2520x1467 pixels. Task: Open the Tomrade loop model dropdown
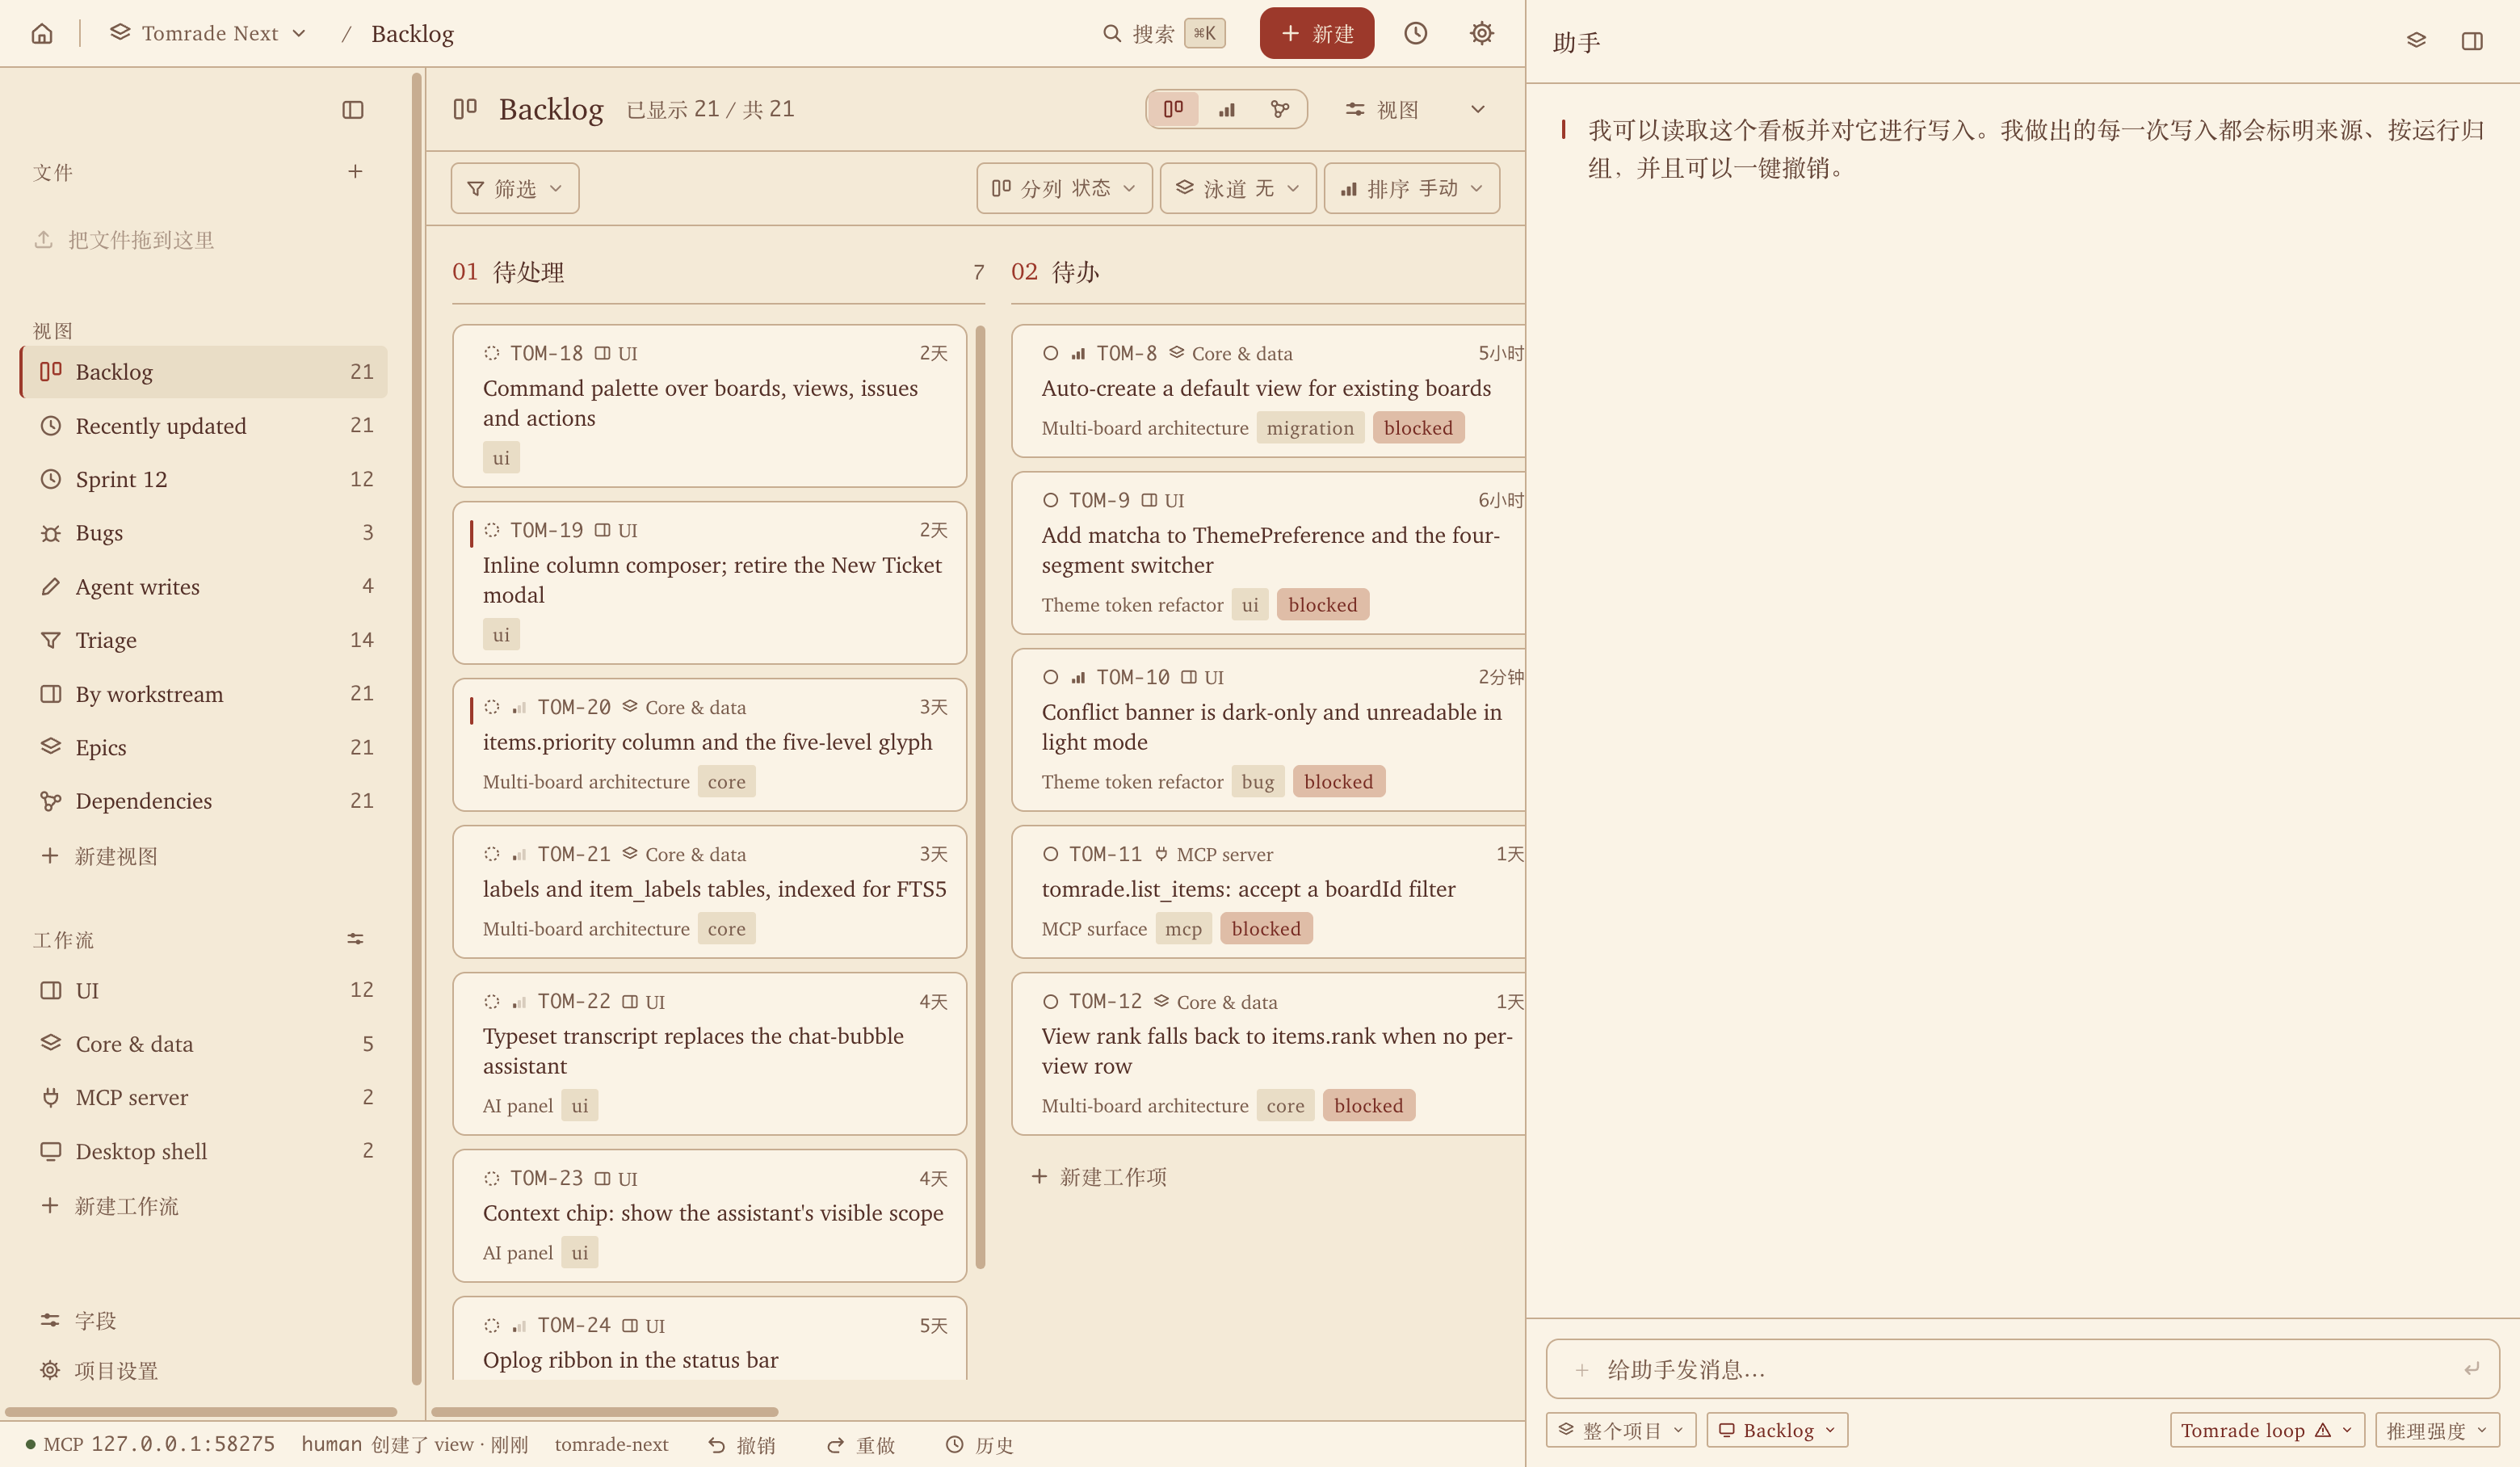tap(2267, 1430)
